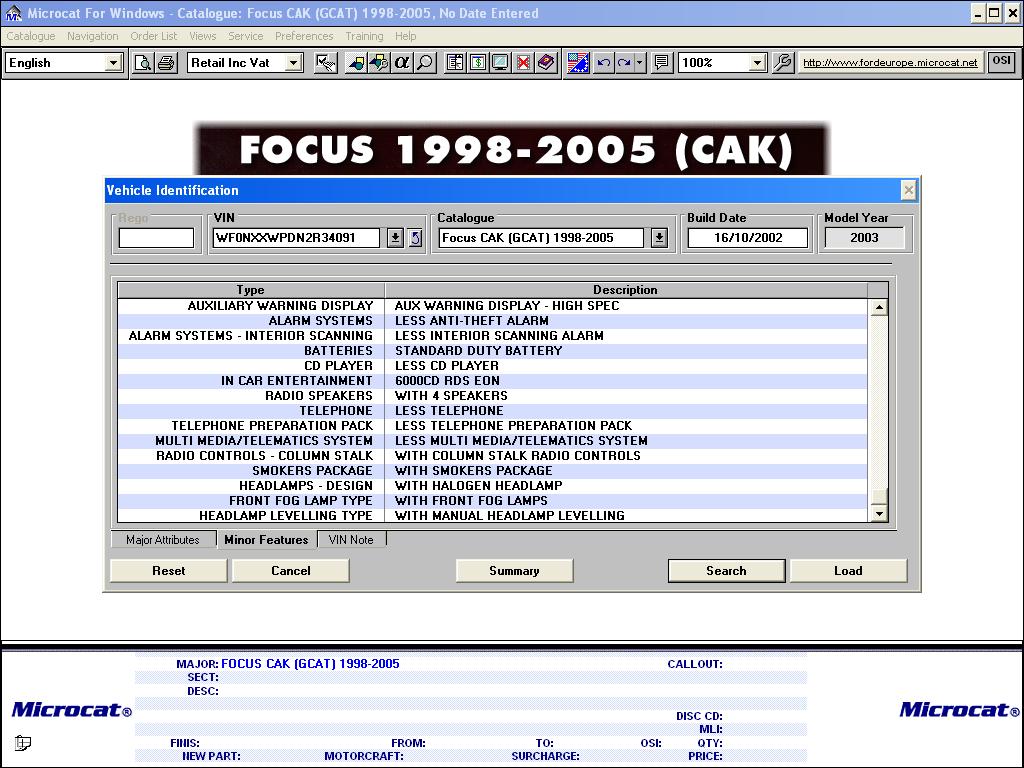The height and width of the screenshot is (768, 1024).
Task: Open the English language dropdown
Action: (x=112, y=62)
